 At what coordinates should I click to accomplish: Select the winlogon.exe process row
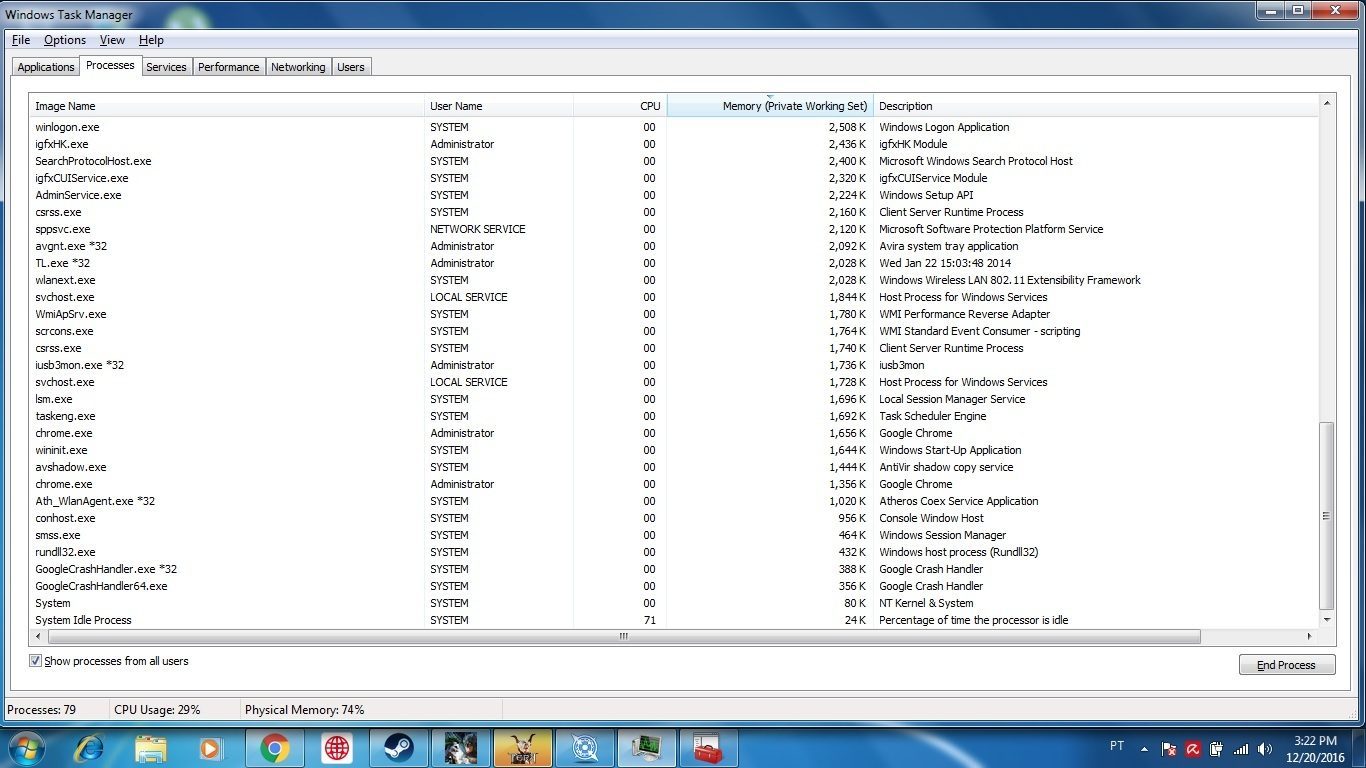(675, 127)
